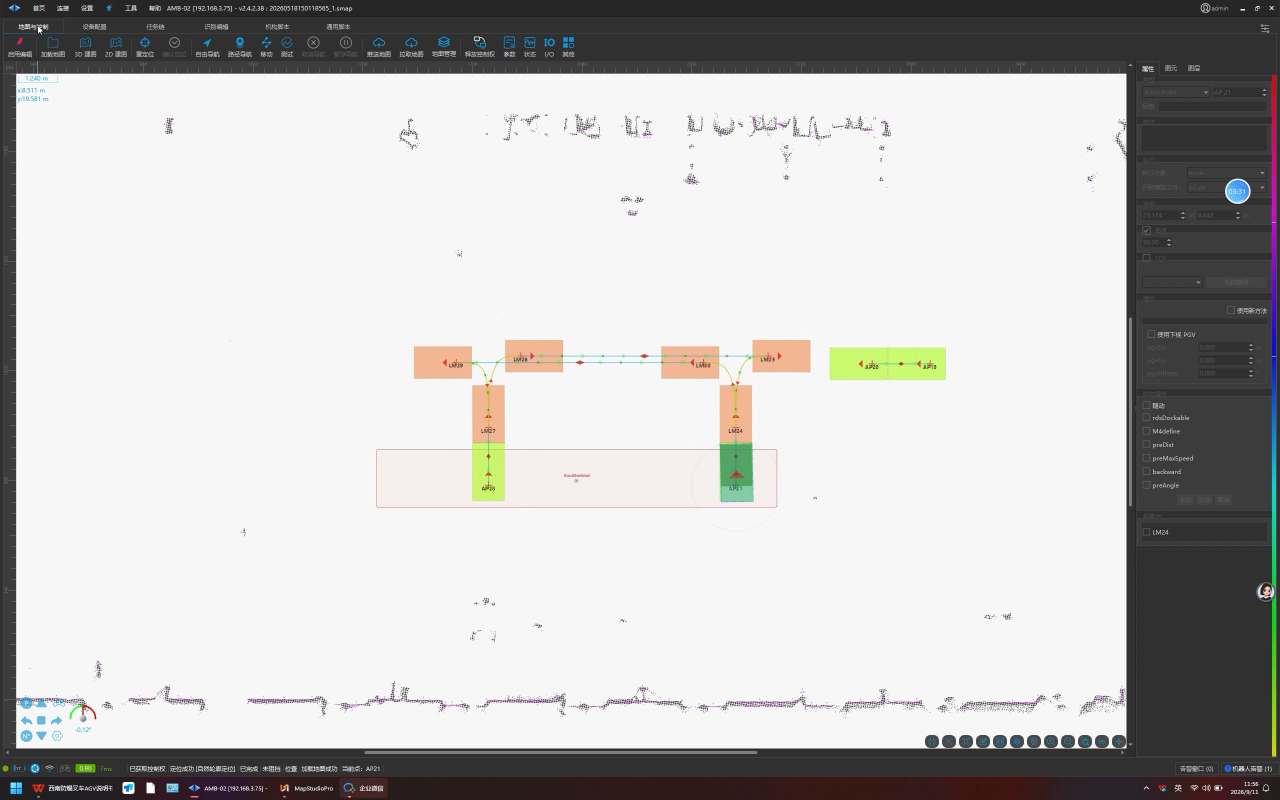Screen dimensions: 1280x800
Task: Click the 启用编辑 pencil icon
Action: click(19, 43)
